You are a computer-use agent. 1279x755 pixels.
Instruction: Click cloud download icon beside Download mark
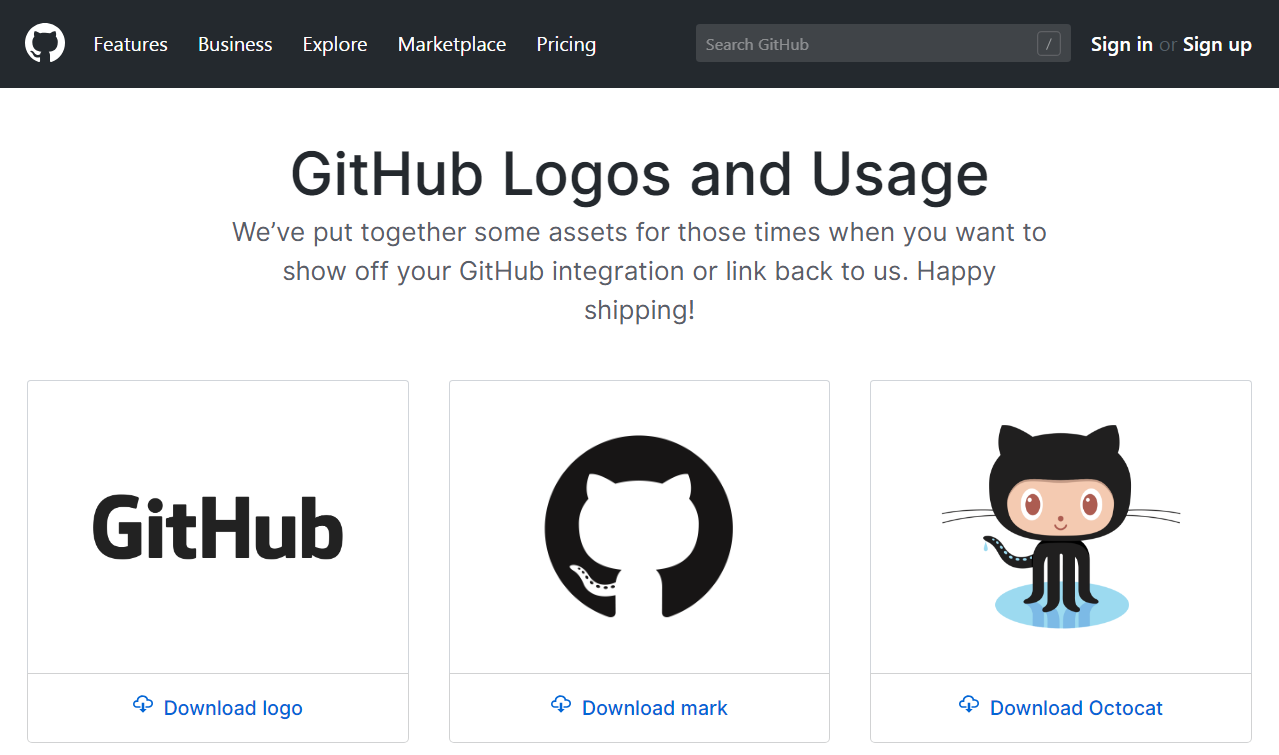click(x=561, y=705)
